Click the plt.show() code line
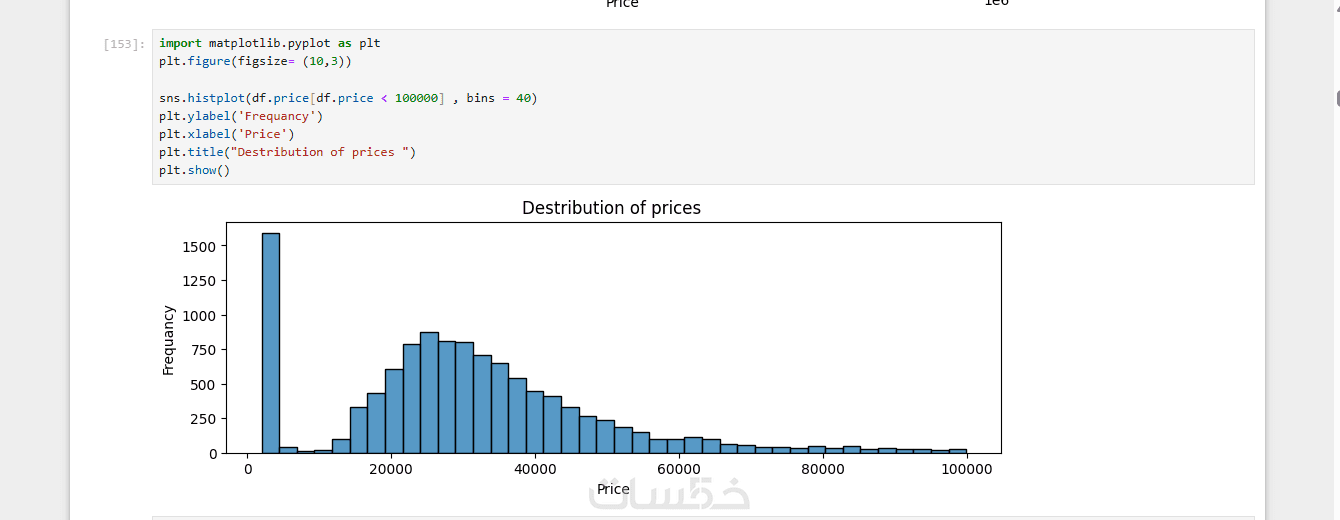This screenshot has width=1340, height=520. [x=194, y=170]
